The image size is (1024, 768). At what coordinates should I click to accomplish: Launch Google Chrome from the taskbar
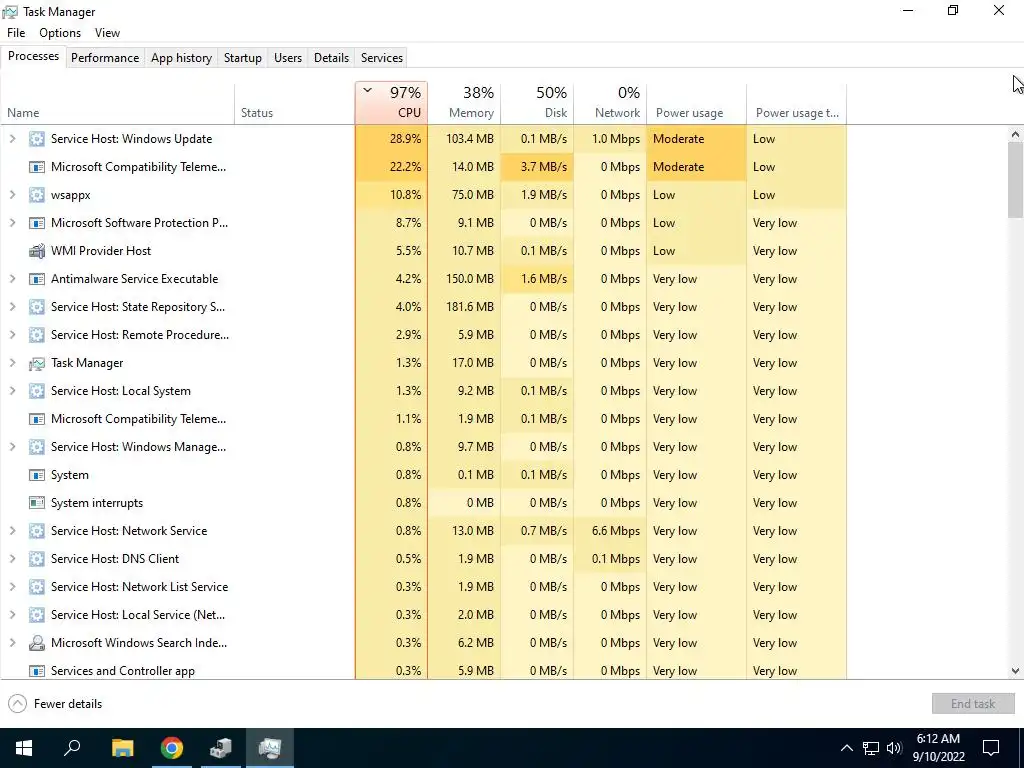(x=172, y=748)
